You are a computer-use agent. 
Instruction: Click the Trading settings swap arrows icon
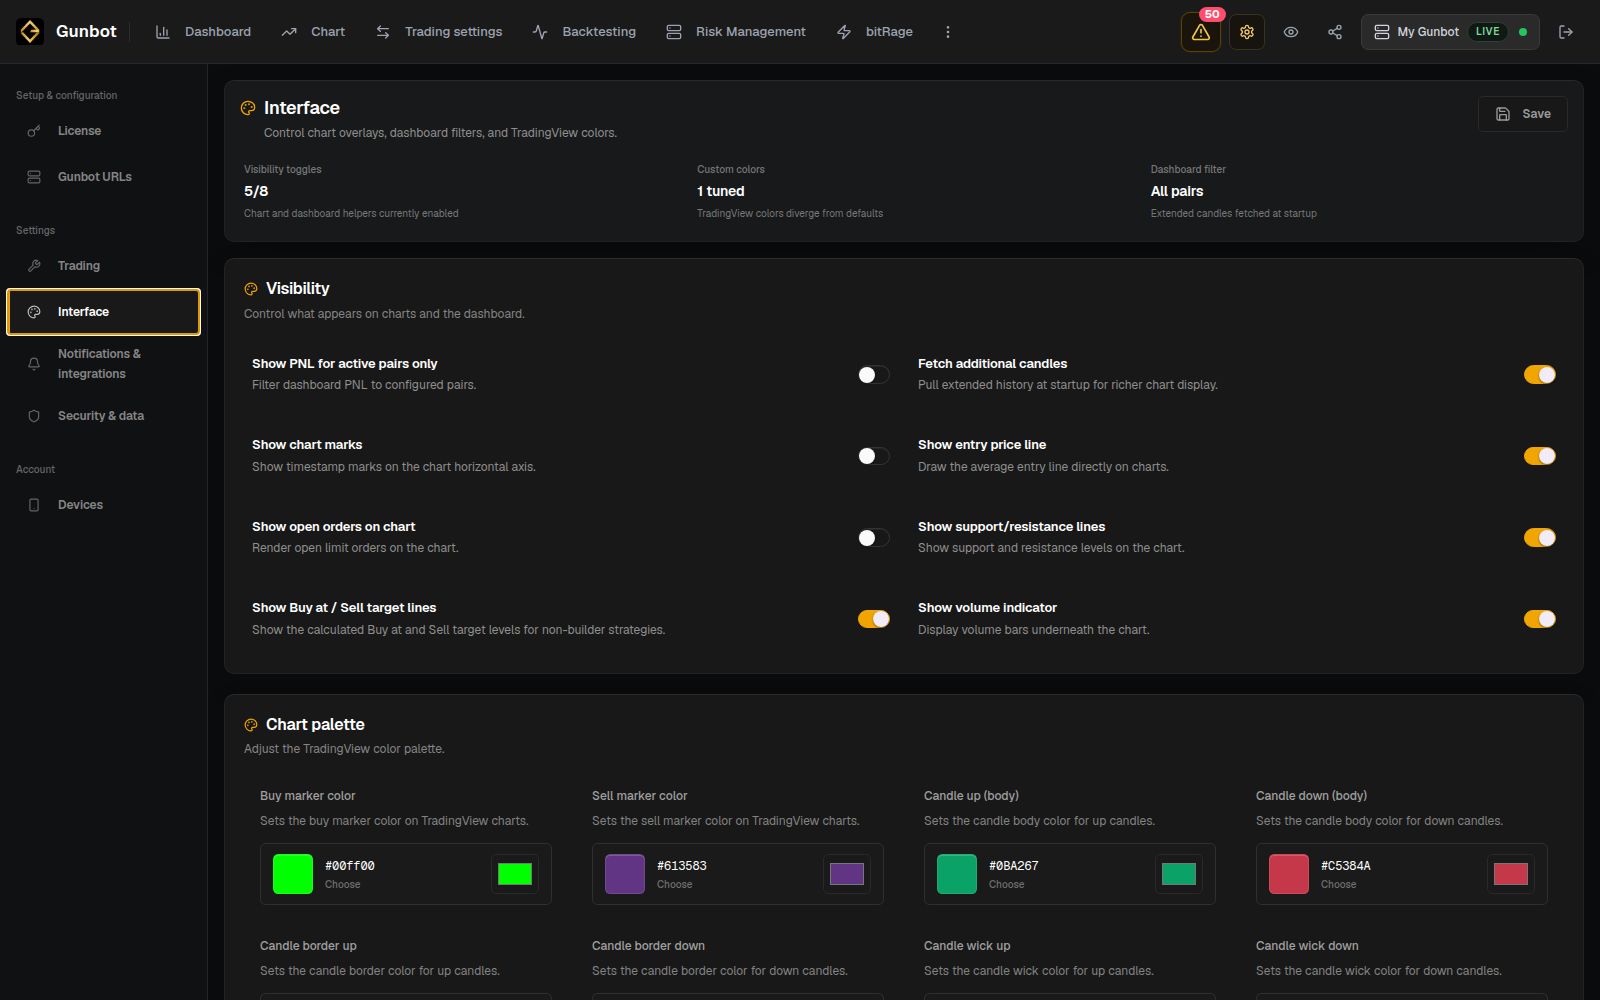(383, 32)
